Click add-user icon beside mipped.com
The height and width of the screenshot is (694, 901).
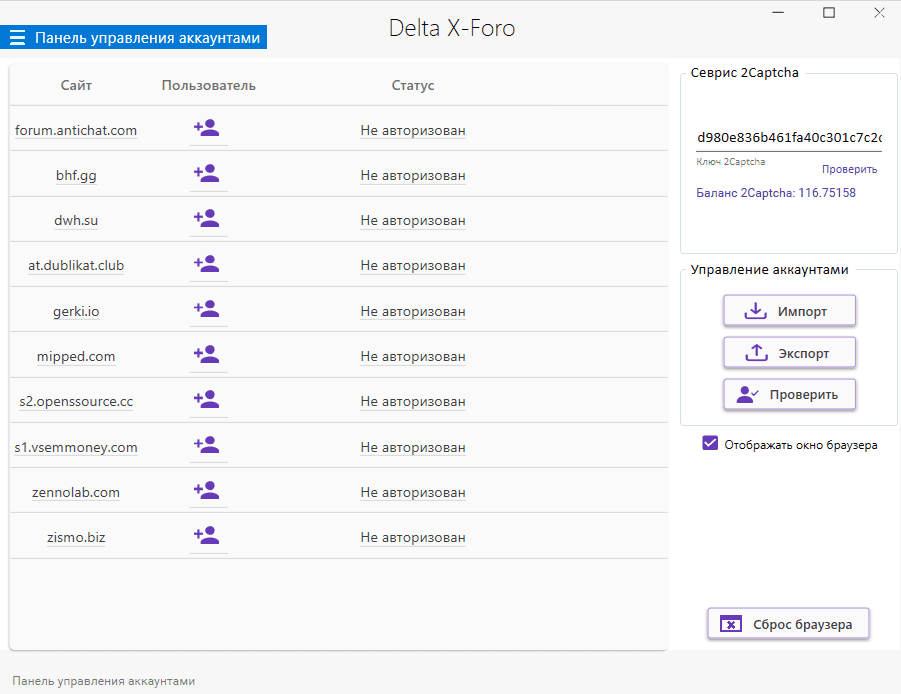tap(207, 355)
